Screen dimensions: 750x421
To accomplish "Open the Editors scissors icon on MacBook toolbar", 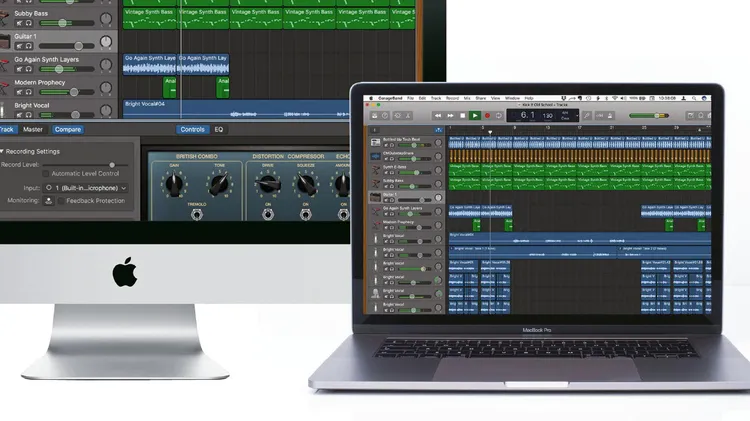I will coord(408,115).
